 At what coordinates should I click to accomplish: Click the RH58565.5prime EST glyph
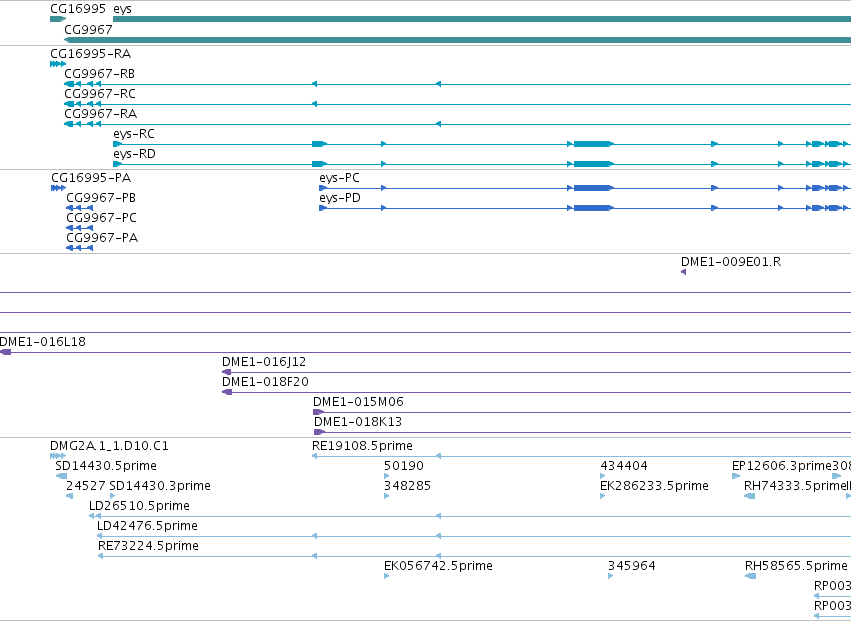point(750,576)
